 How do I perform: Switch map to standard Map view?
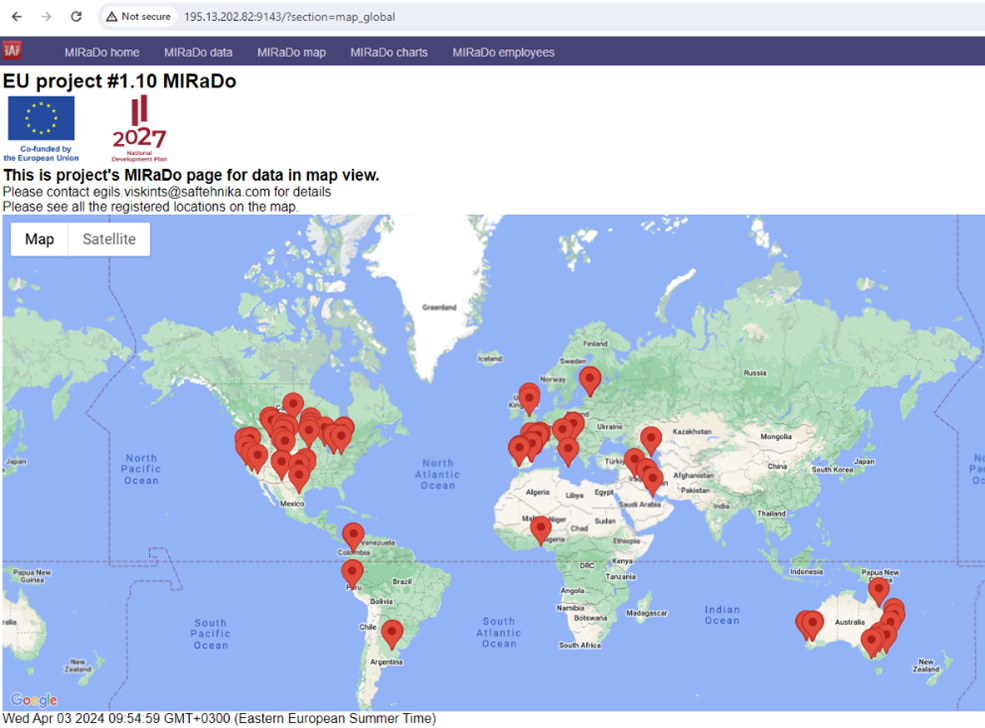[x=40, y=239]
